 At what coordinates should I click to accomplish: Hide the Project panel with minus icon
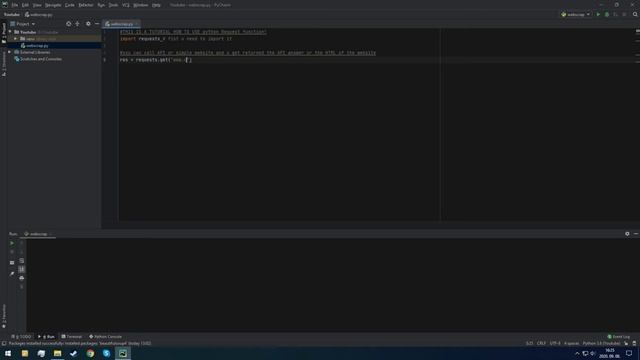pyautogui.click(x=97, y=24)
